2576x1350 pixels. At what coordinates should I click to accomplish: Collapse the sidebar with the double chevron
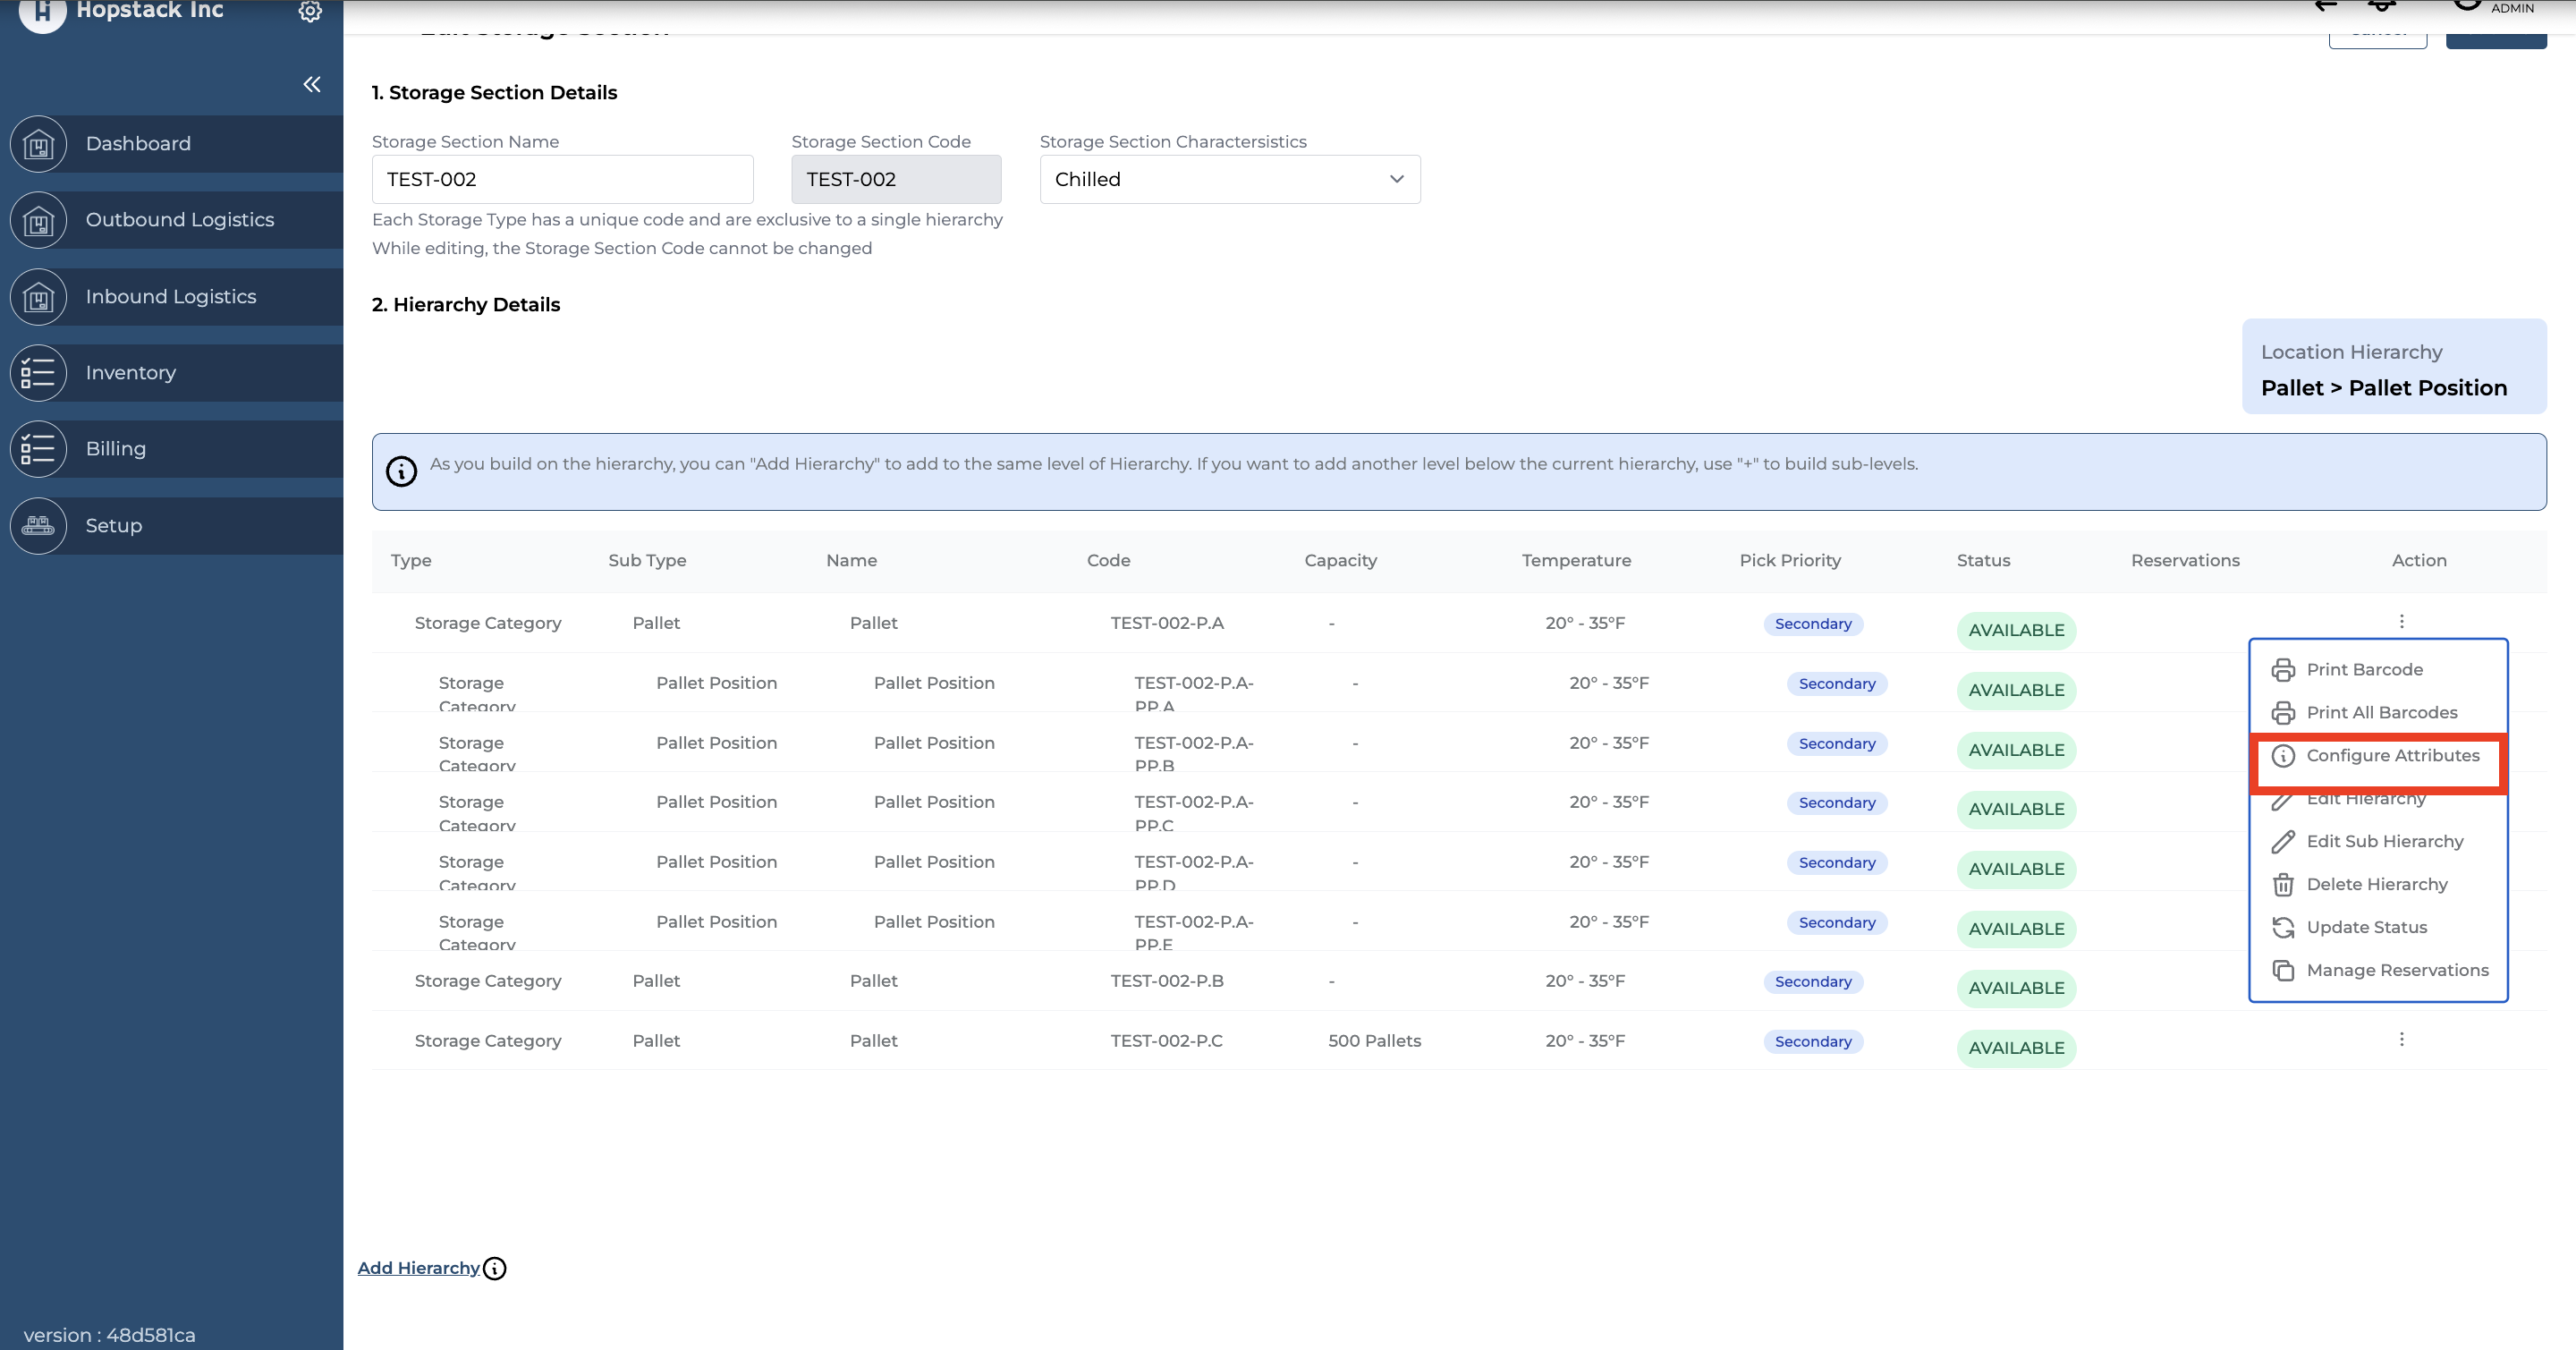point(312,84)
